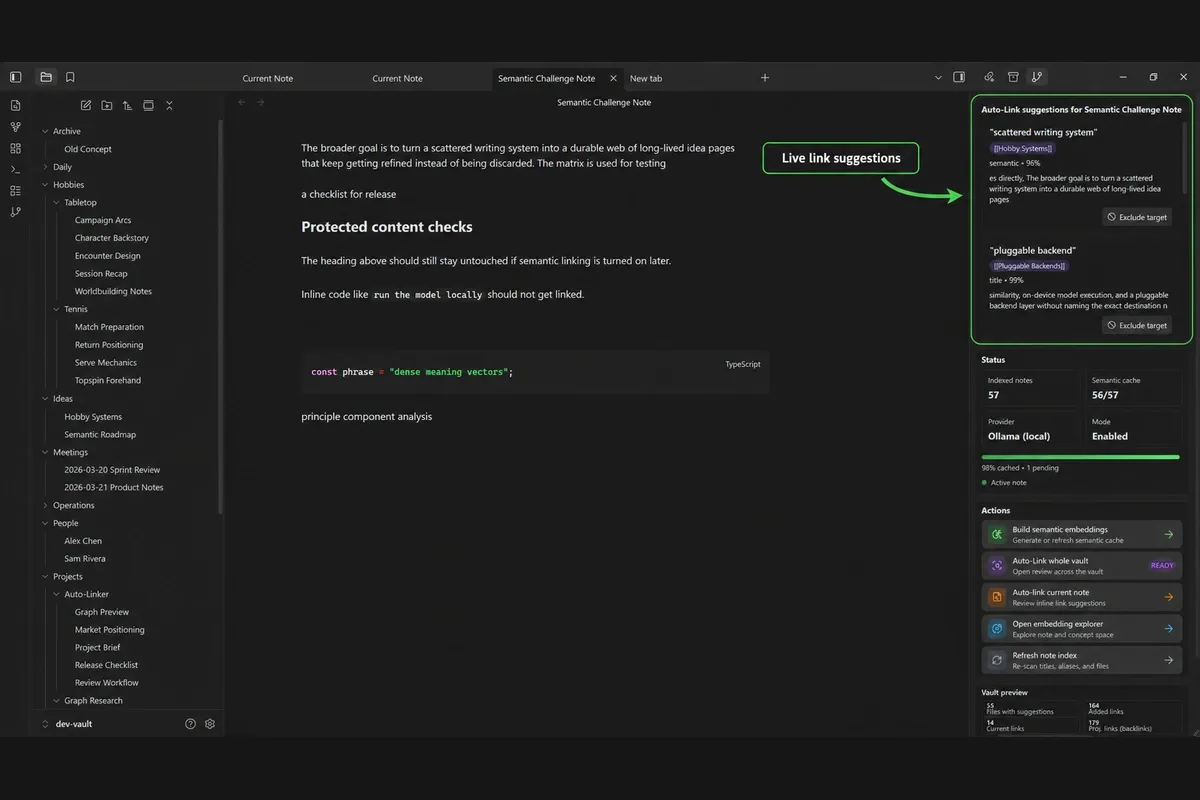Run Auto-Link whole vault action
The height and width of the screenshot is (800, 1200).
click(x=1082, y=566)
